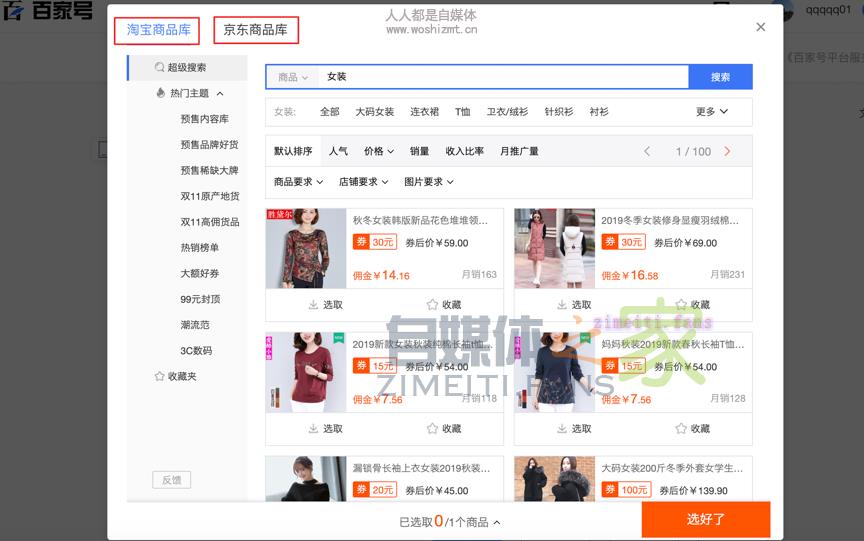The image size is (864, 541).
Task: Click next page arrow beside 1 / 100
Action: coord(727,151)
